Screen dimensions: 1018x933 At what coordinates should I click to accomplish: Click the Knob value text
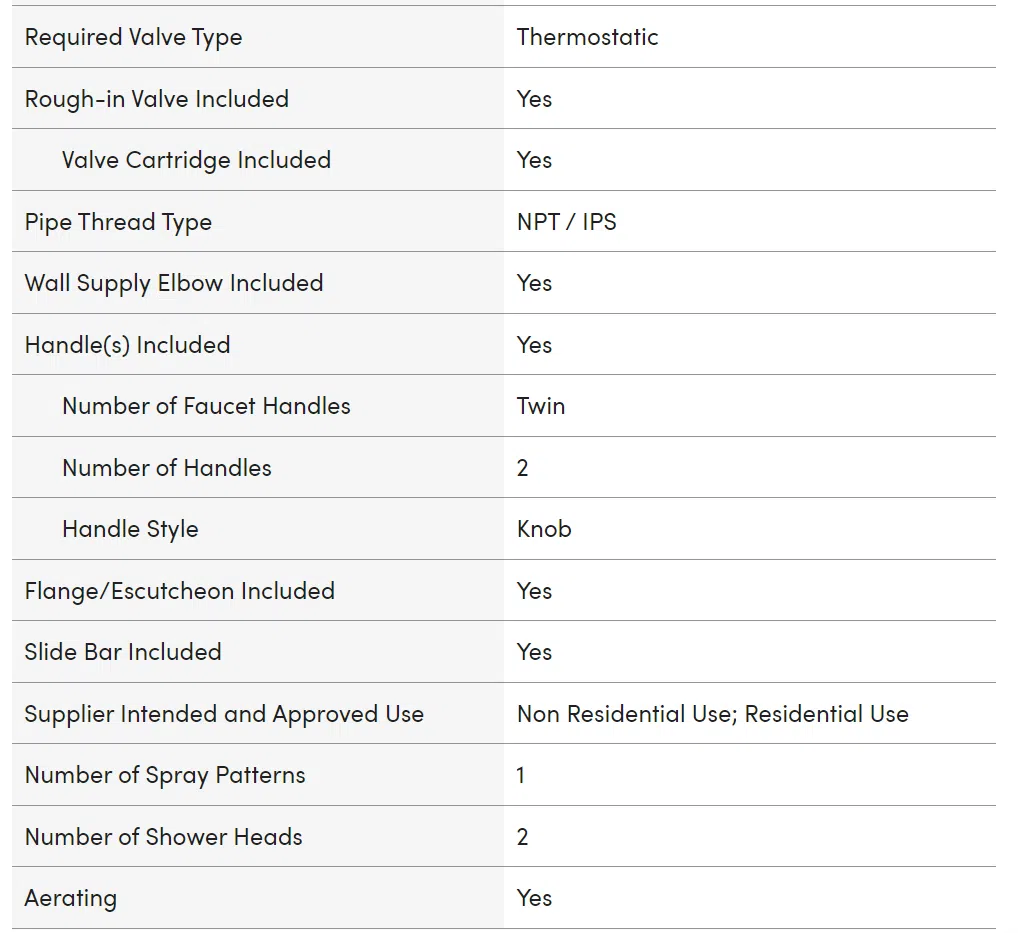[543, 529]
